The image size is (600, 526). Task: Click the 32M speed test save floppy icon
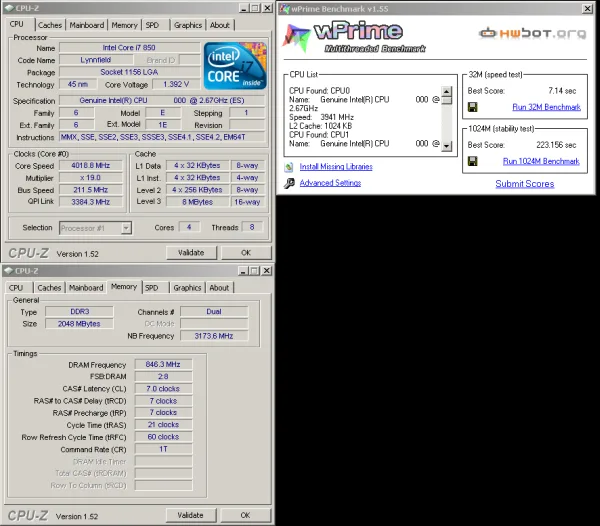(x=473, y=107)
